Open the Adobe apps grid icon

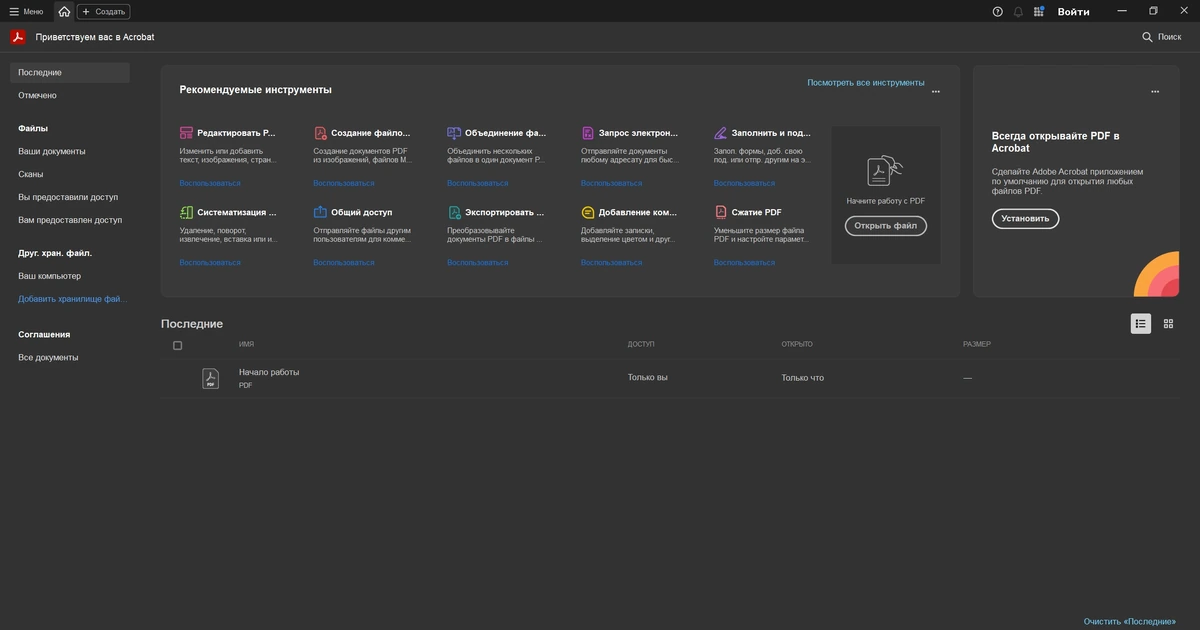[1039, 11]
